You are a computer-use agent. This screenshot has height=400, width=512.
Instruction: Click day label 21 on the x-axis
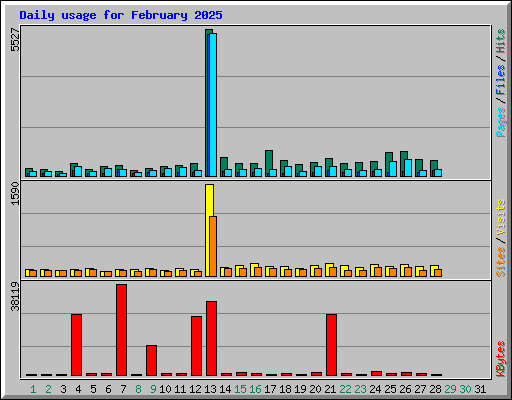(330, 389)
